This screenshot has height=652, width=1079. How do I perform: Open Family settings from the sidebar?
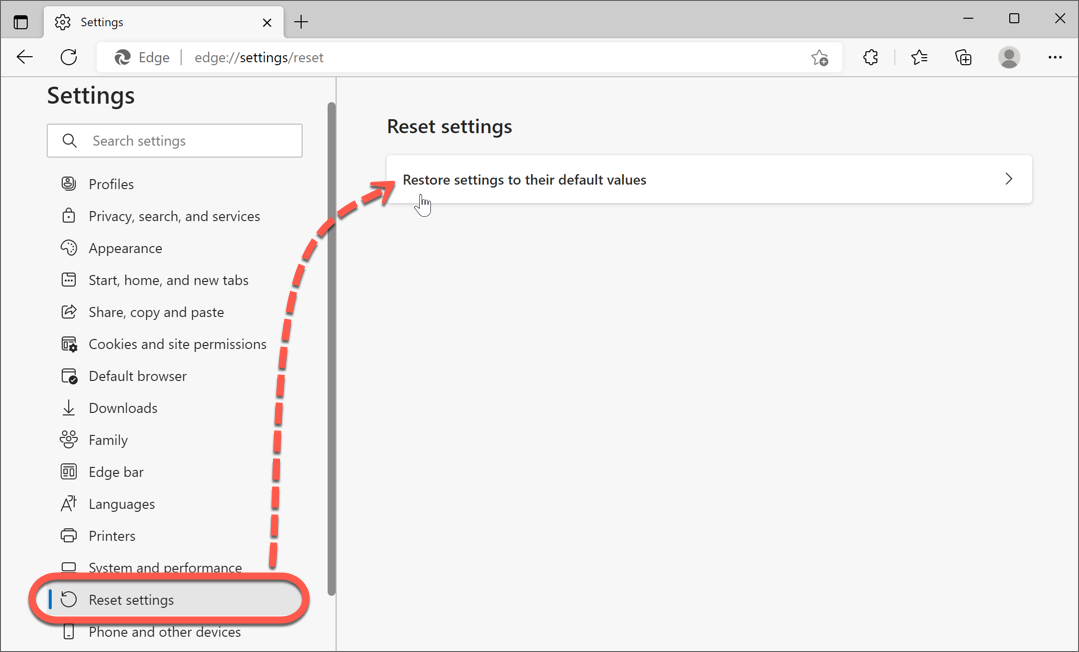point(107,440)
